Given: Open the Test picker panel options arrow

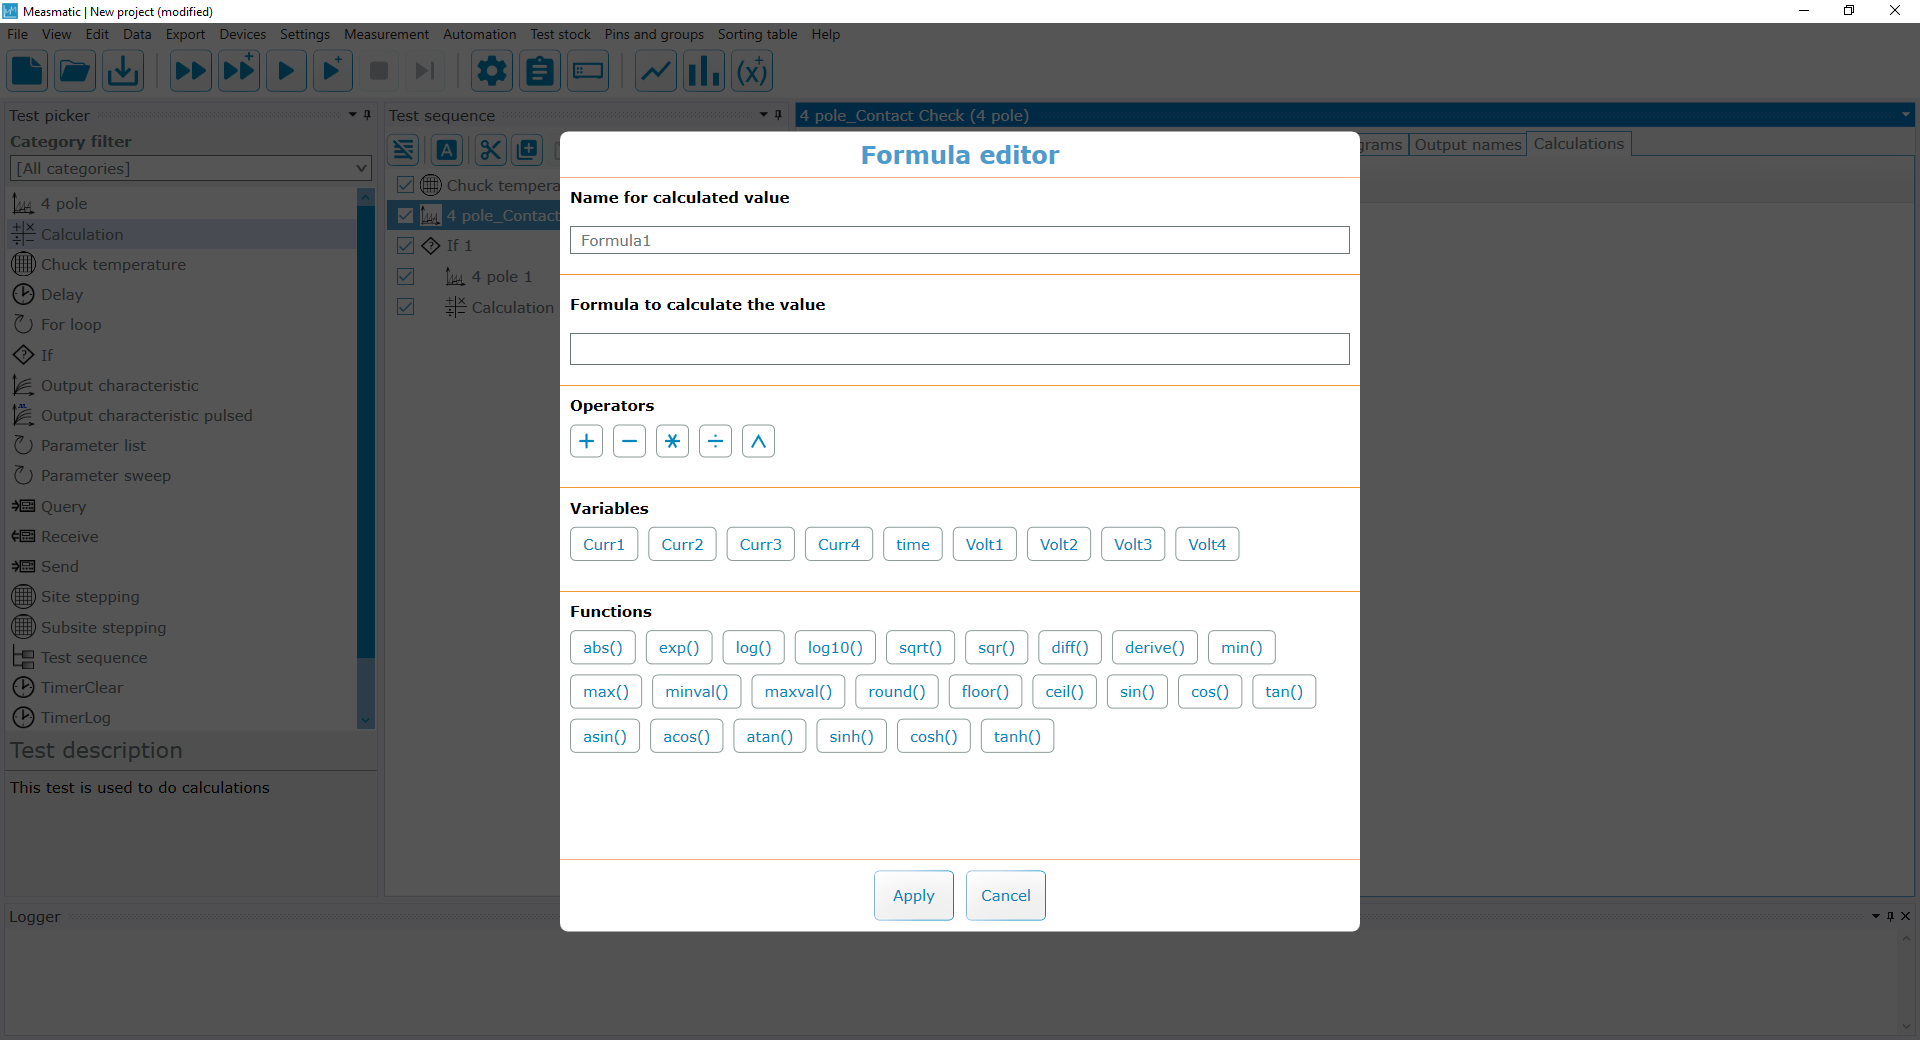Looking at the screenshot, I should click(x=352, y=115).
